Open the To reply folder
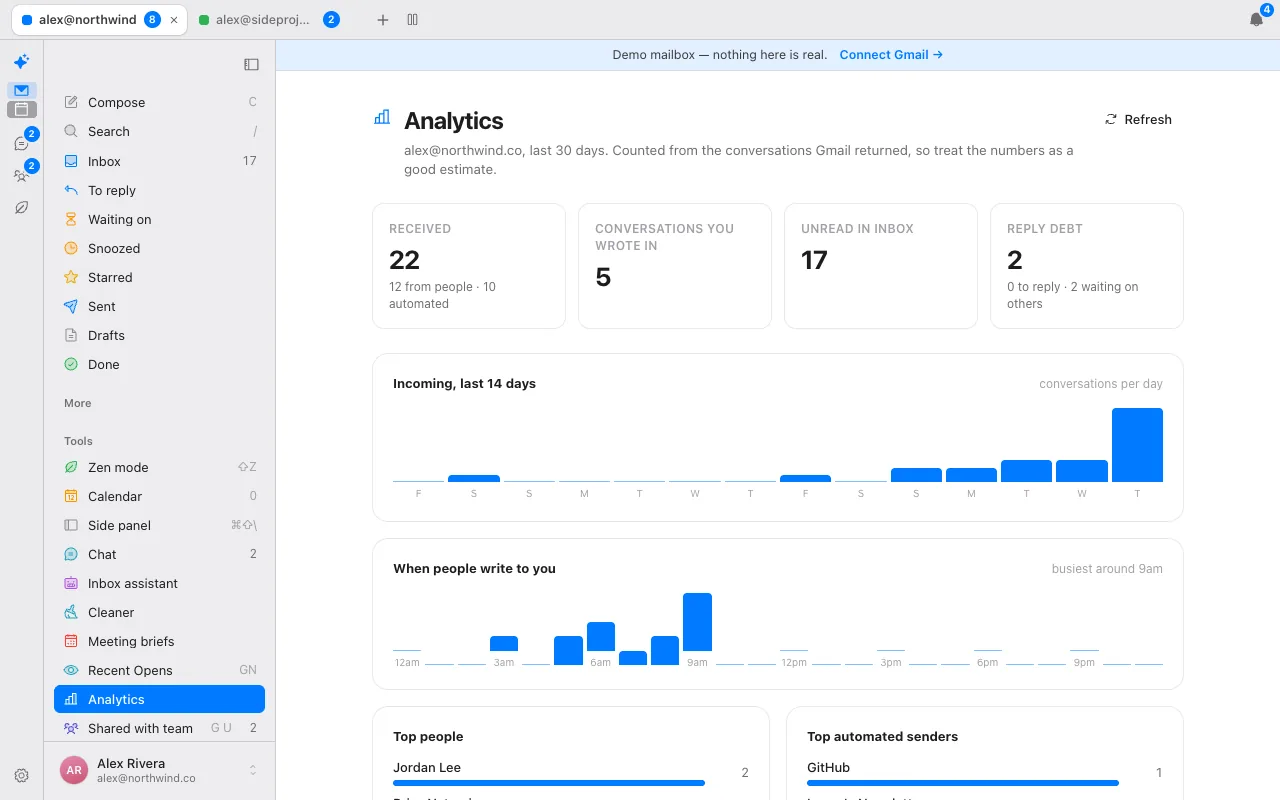 pyautogui.click(x=160, y=190)
